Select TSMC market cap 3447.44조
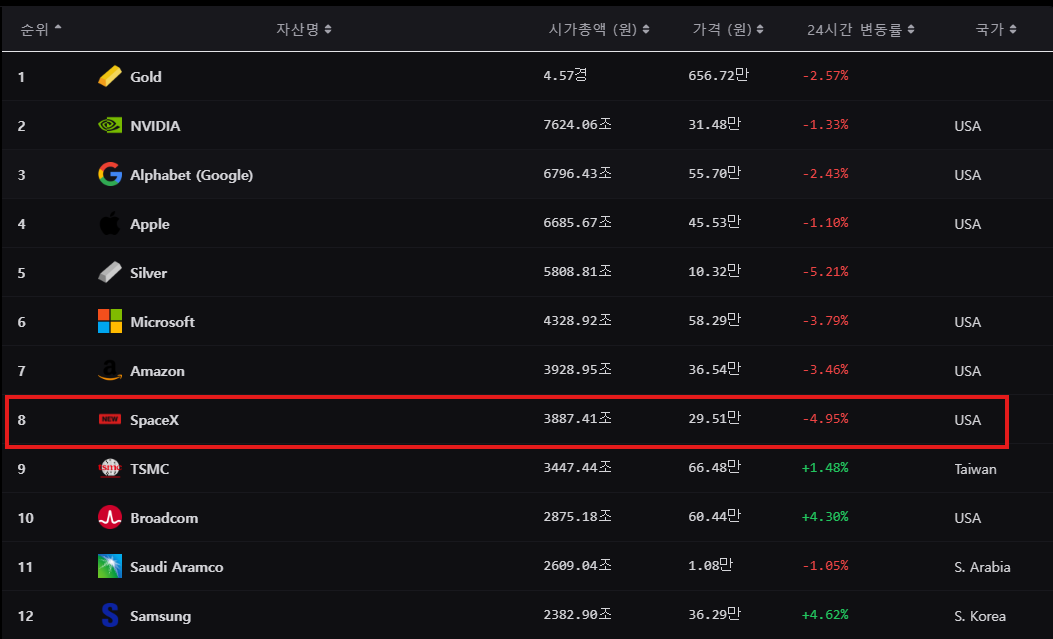 tap(578, 467)
